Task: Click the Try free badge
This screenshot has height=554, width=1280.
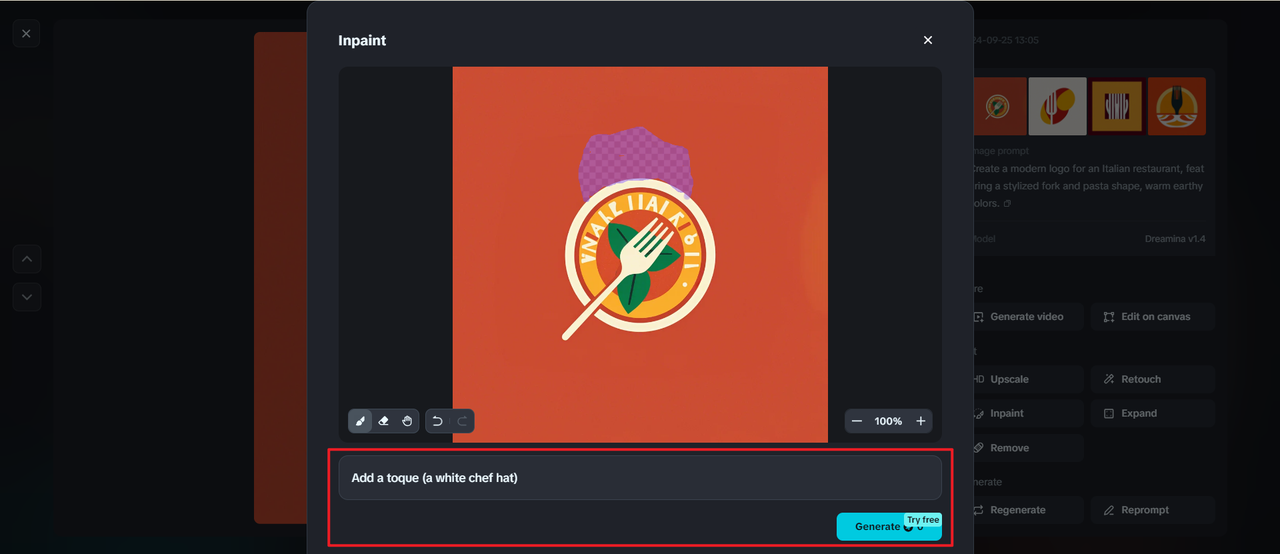Action: 923,520
